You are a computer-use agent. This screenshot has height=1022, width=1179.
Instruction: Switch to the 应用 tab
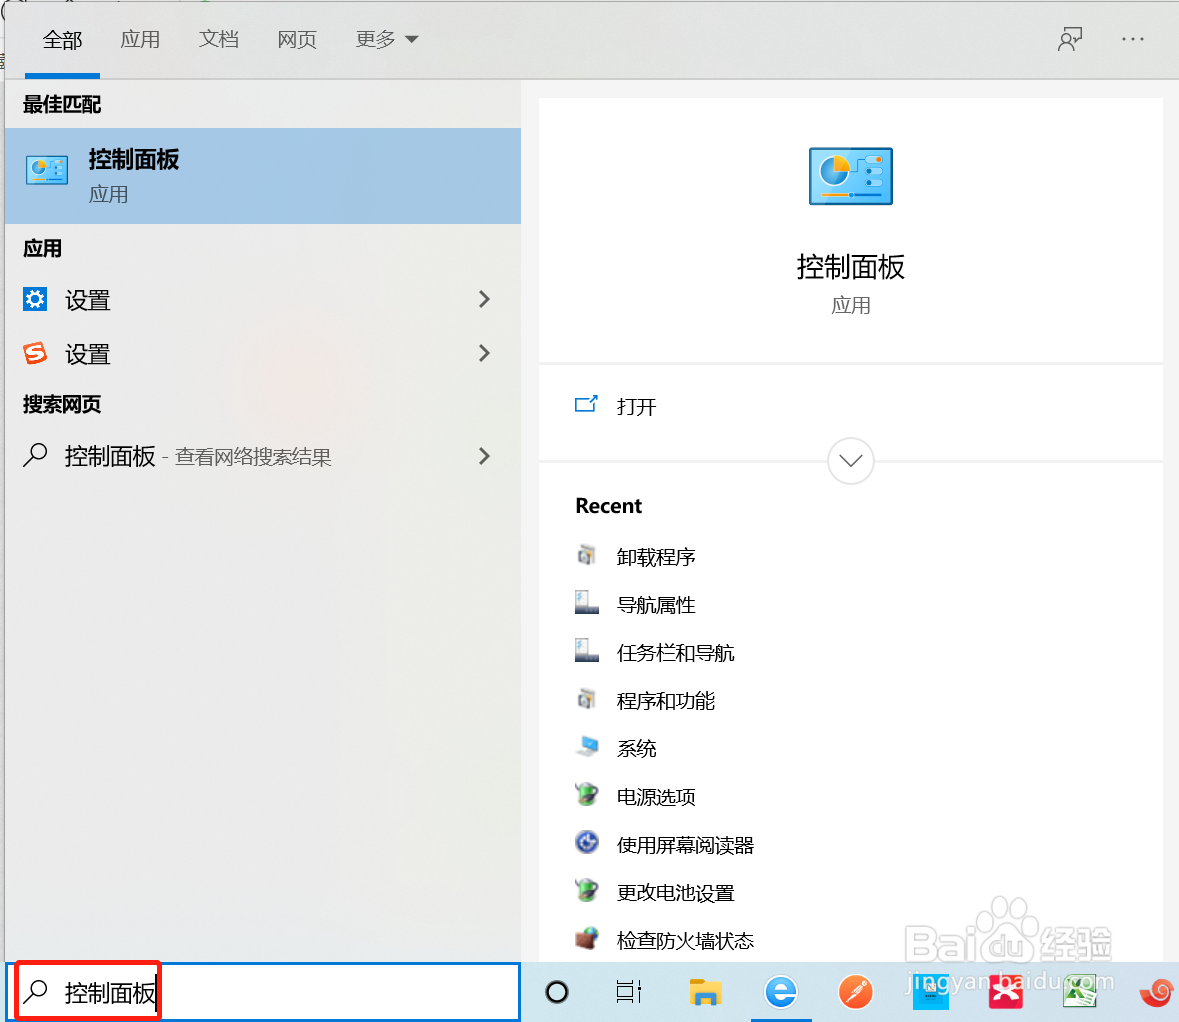141,39
